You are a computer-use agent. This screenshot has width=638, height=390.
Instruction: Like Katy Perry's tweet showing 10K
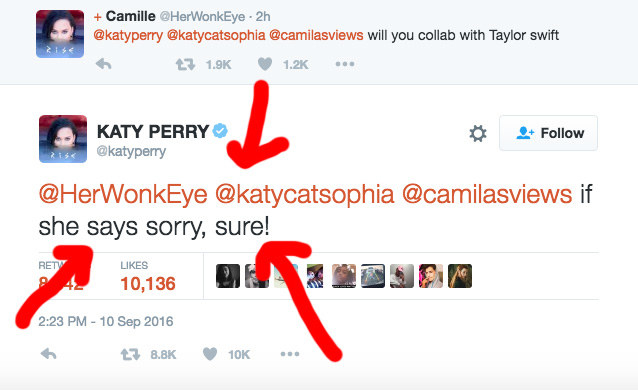pos(210,354)
